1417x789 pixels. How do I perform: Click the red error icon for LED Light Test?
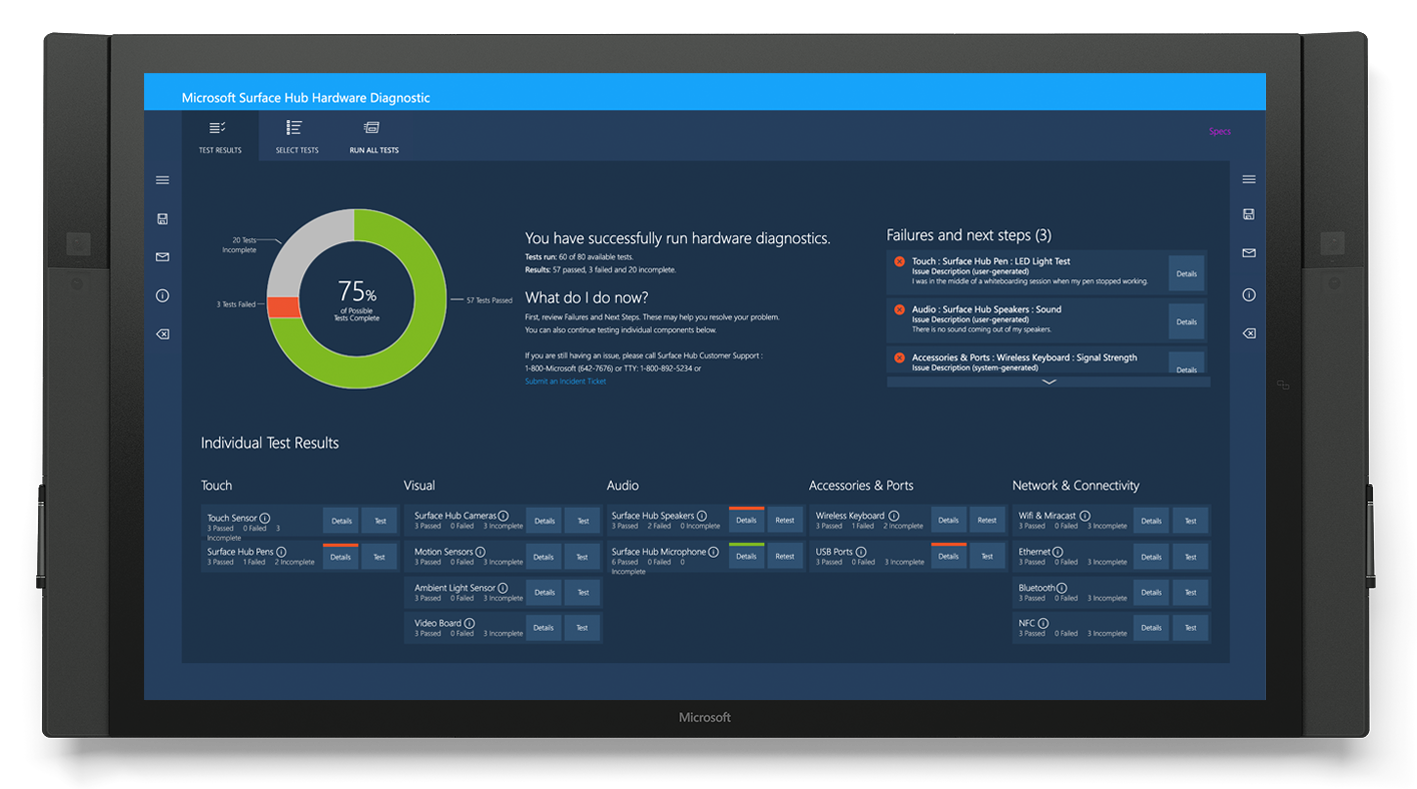(x=899, y=262)
